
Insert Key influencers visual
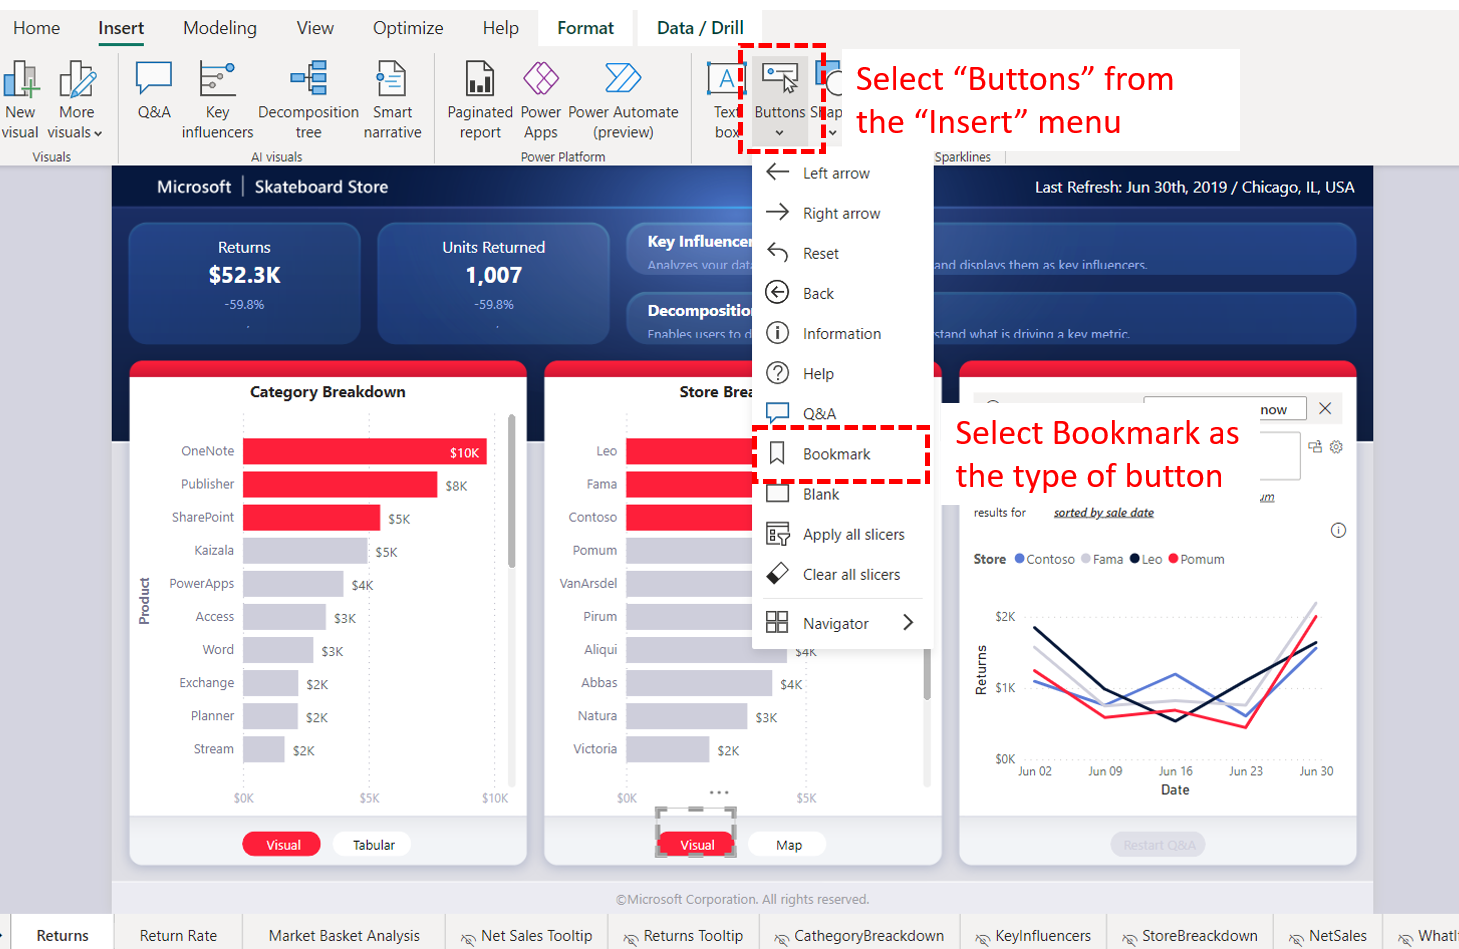click(x=217, y=99)
